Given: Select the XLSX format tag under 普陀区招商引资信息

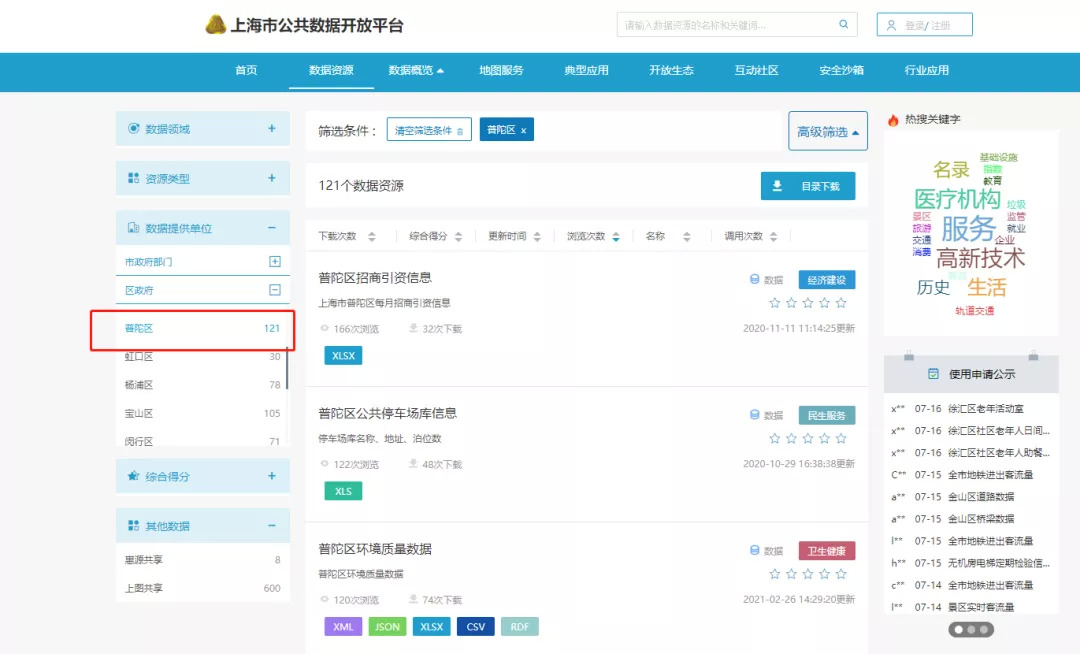Looking at the screenshot, I should 343,355.
